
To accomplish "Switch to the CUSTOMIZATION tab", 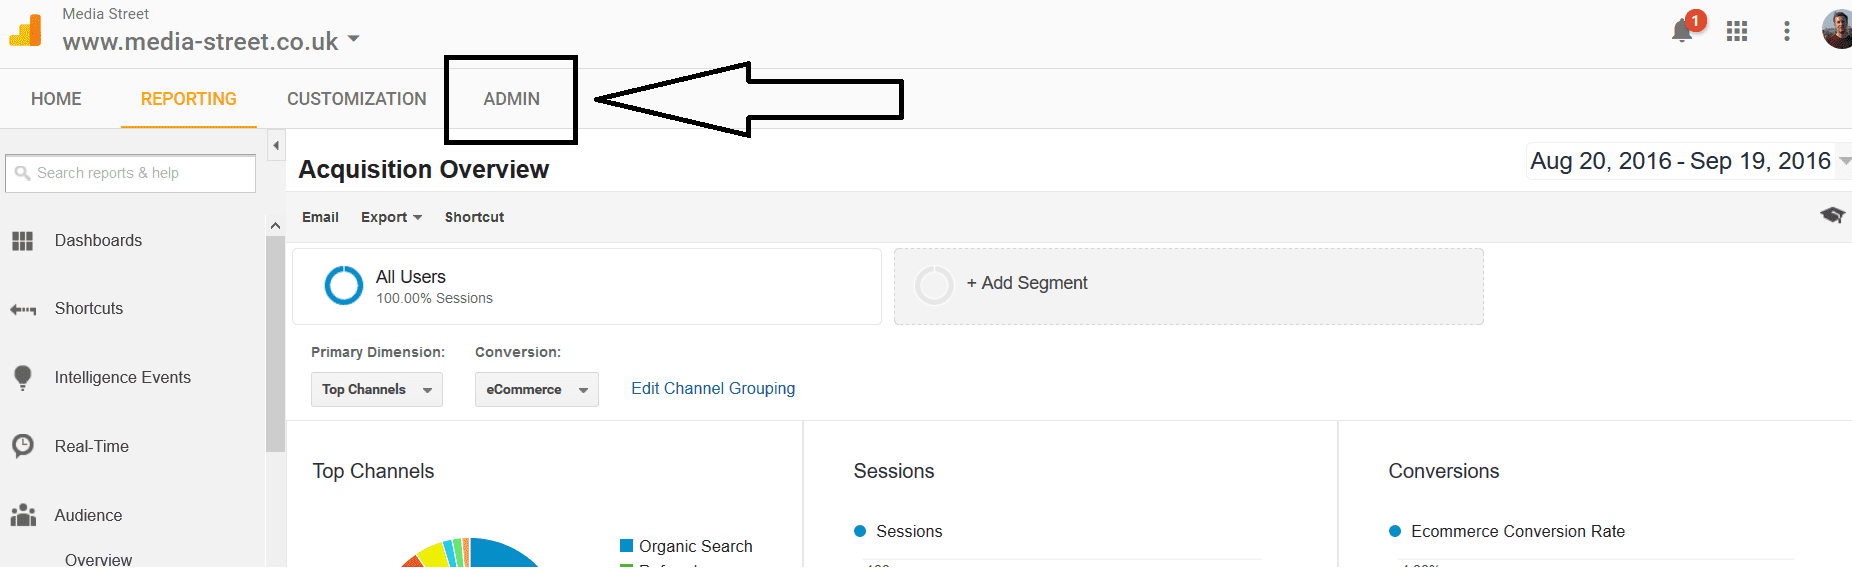I will (x=356, y=99).
